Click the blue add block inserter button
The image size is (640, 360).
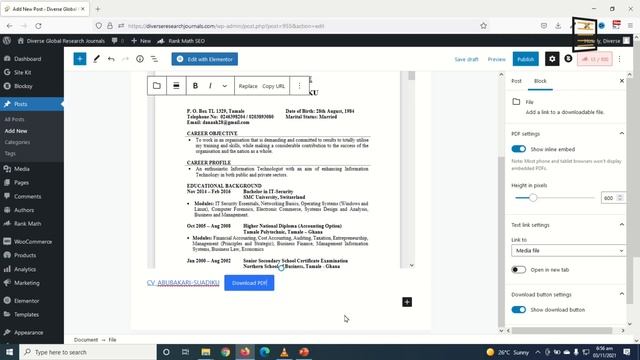80,59
